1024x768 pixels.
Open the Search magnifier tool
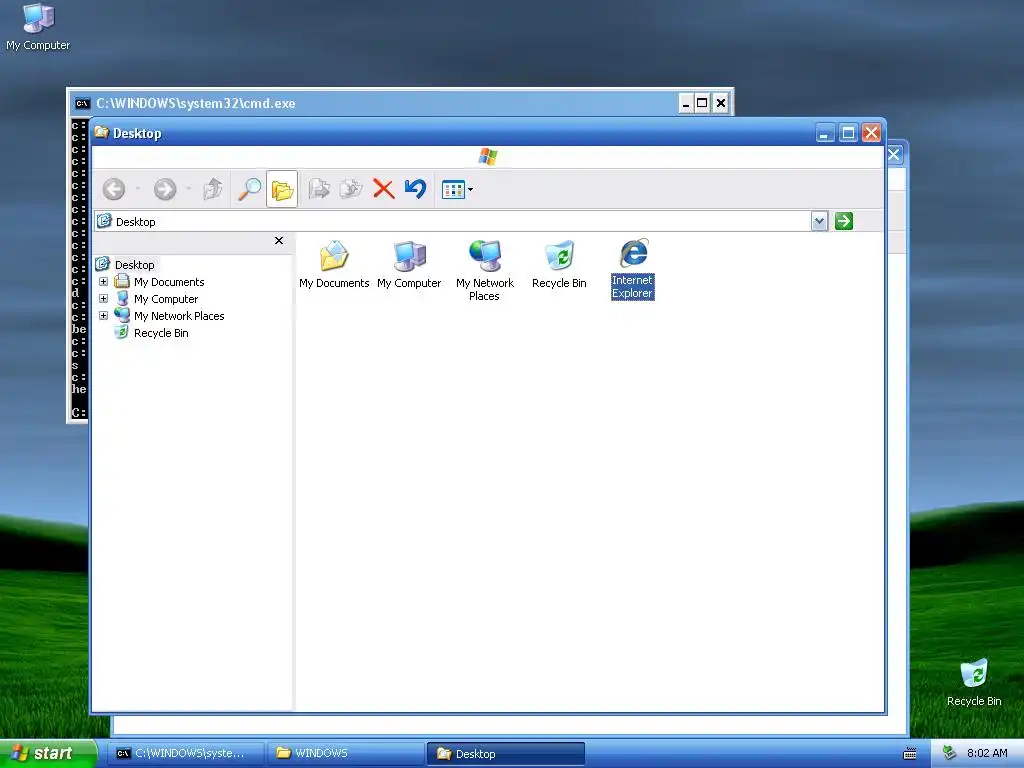(x=249, y=189)
